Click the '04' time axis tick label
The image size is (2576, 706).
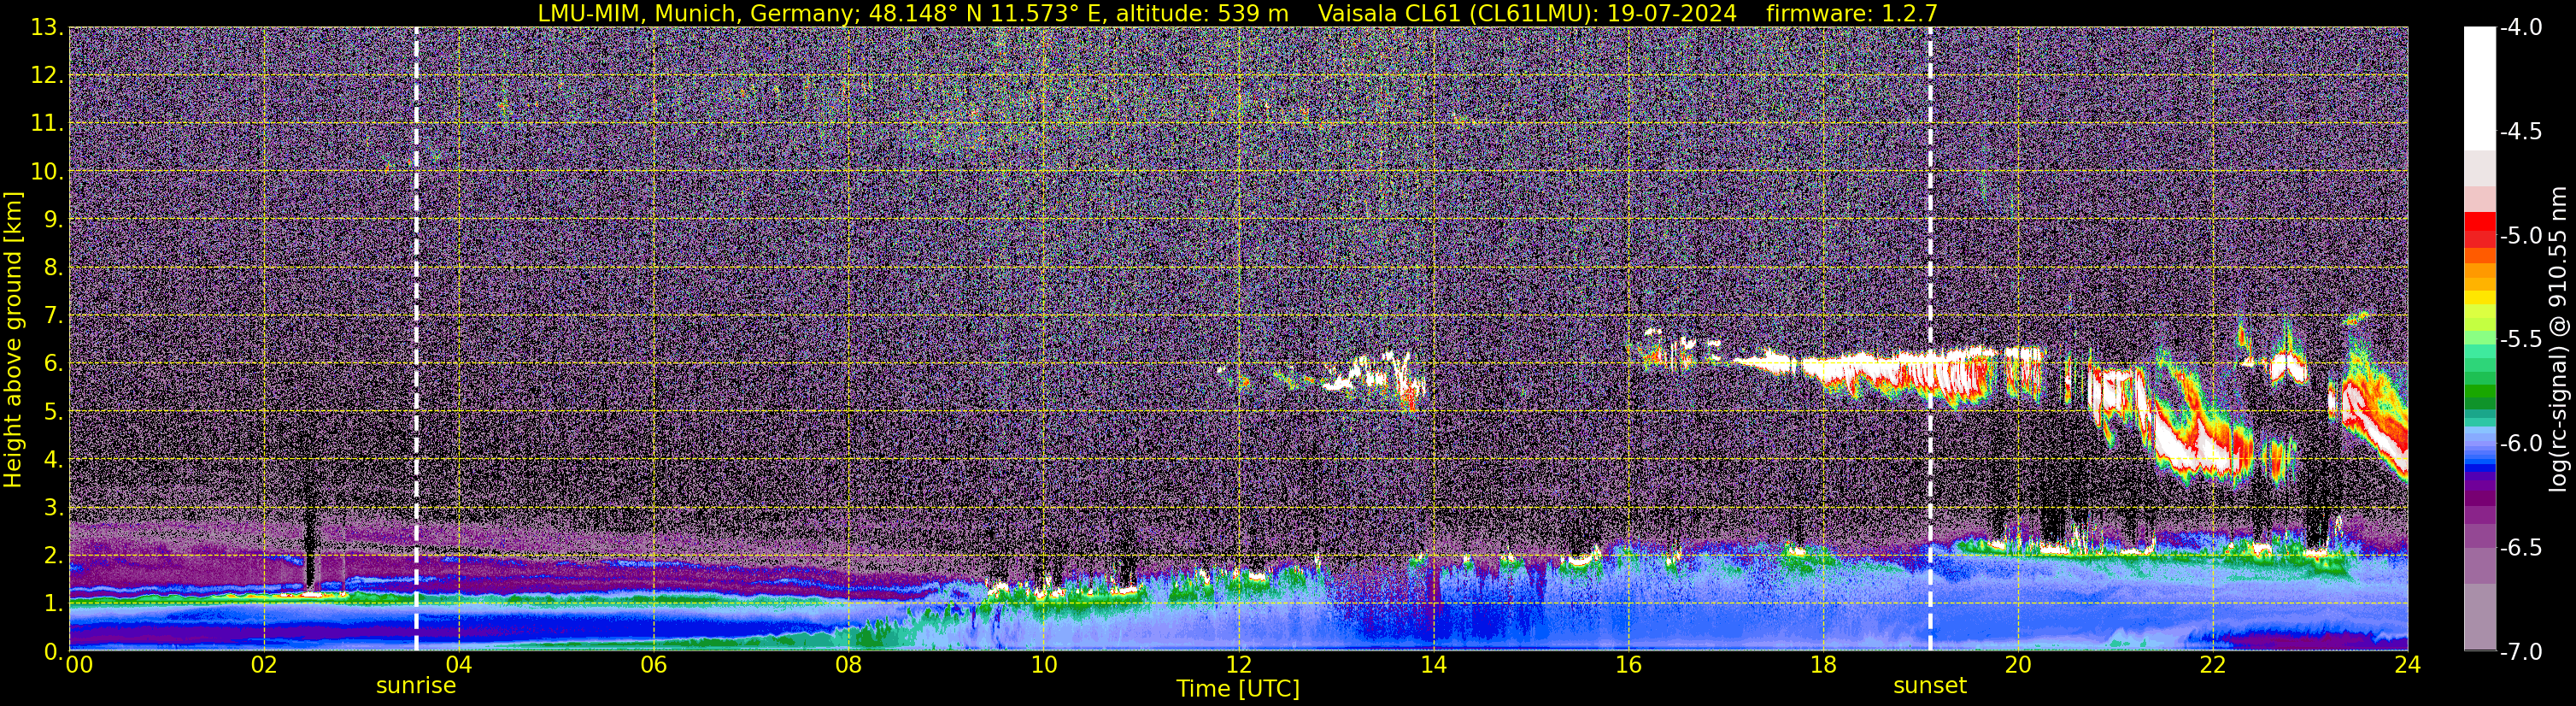459,665
